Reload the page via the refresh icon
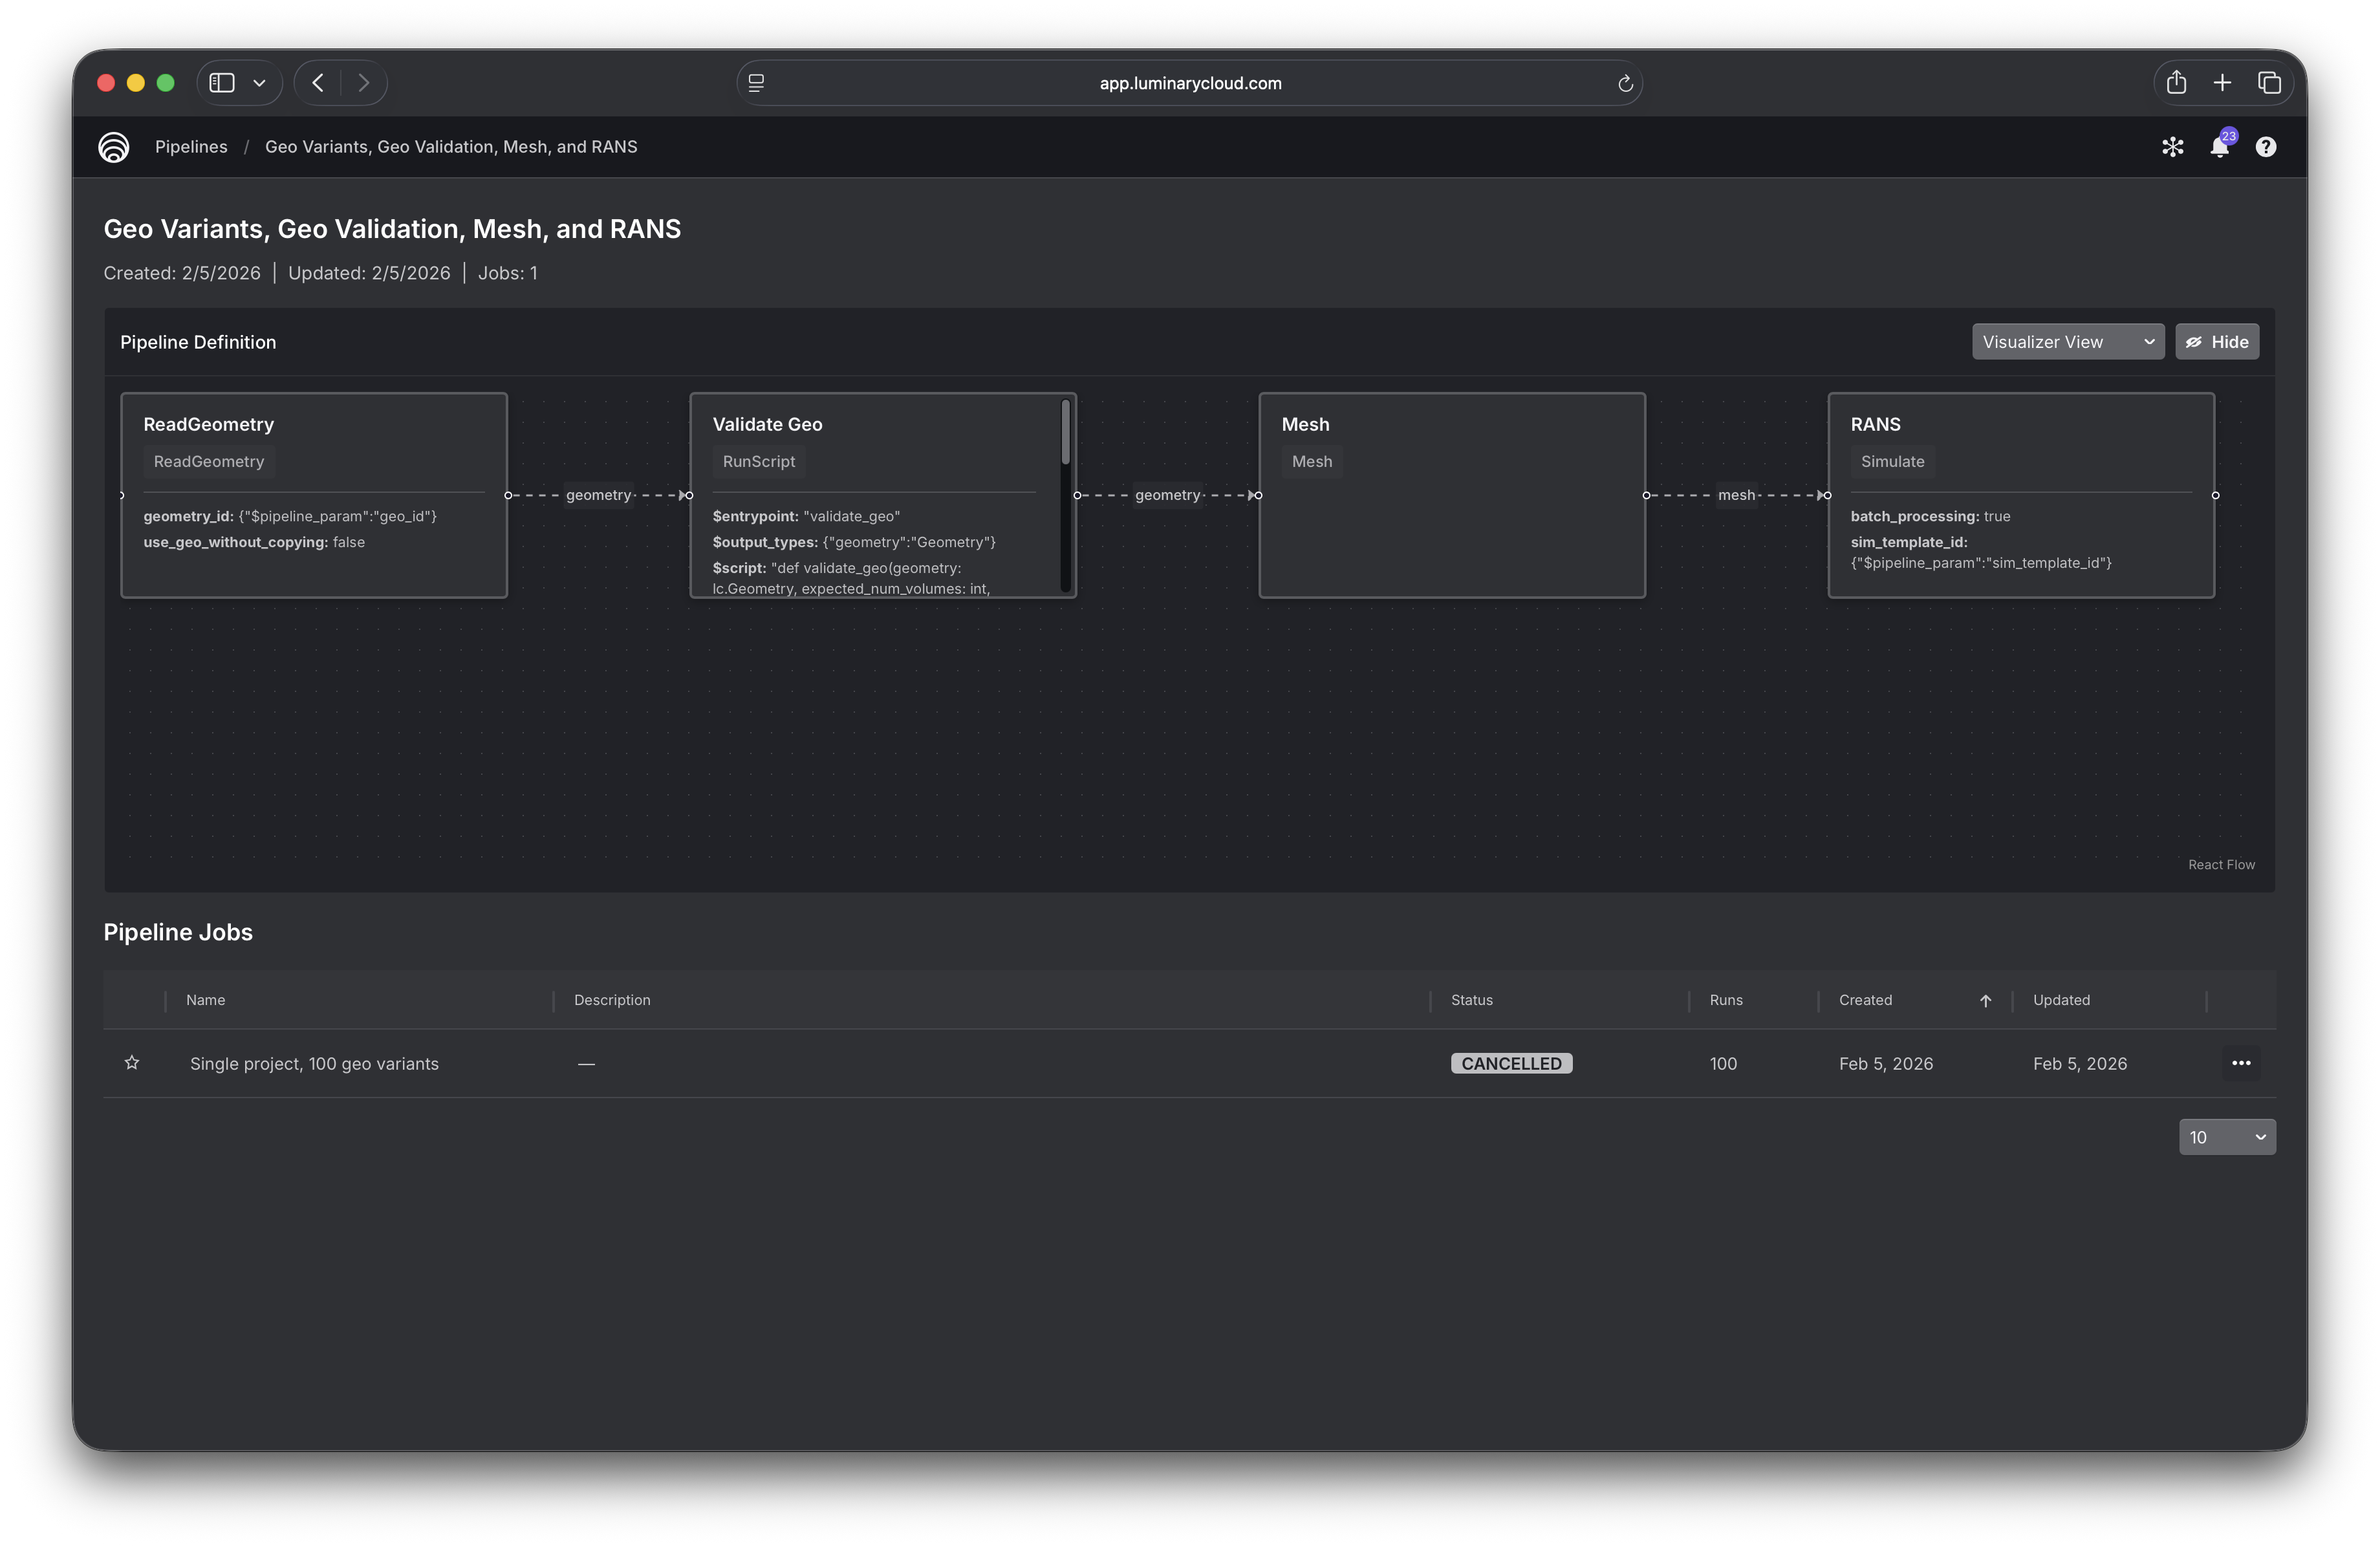This screenshot has width=2380, height=1547. pyautogui.click(x=1624, y=83)
